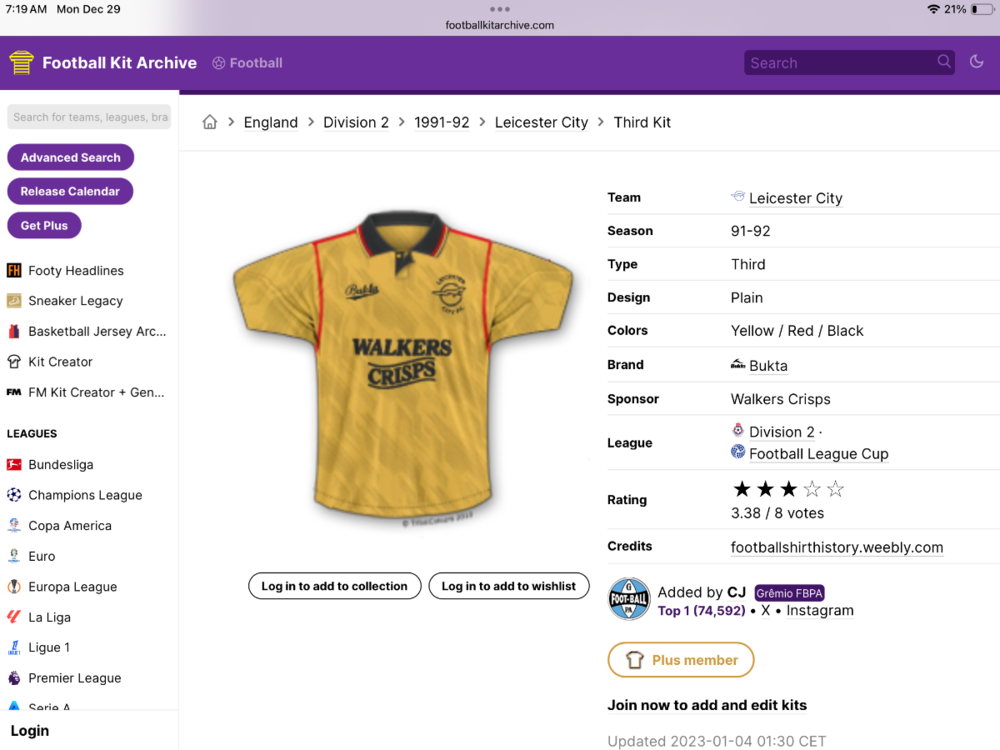
Task: Rate the kit three stars
Action: coord(789,489)
